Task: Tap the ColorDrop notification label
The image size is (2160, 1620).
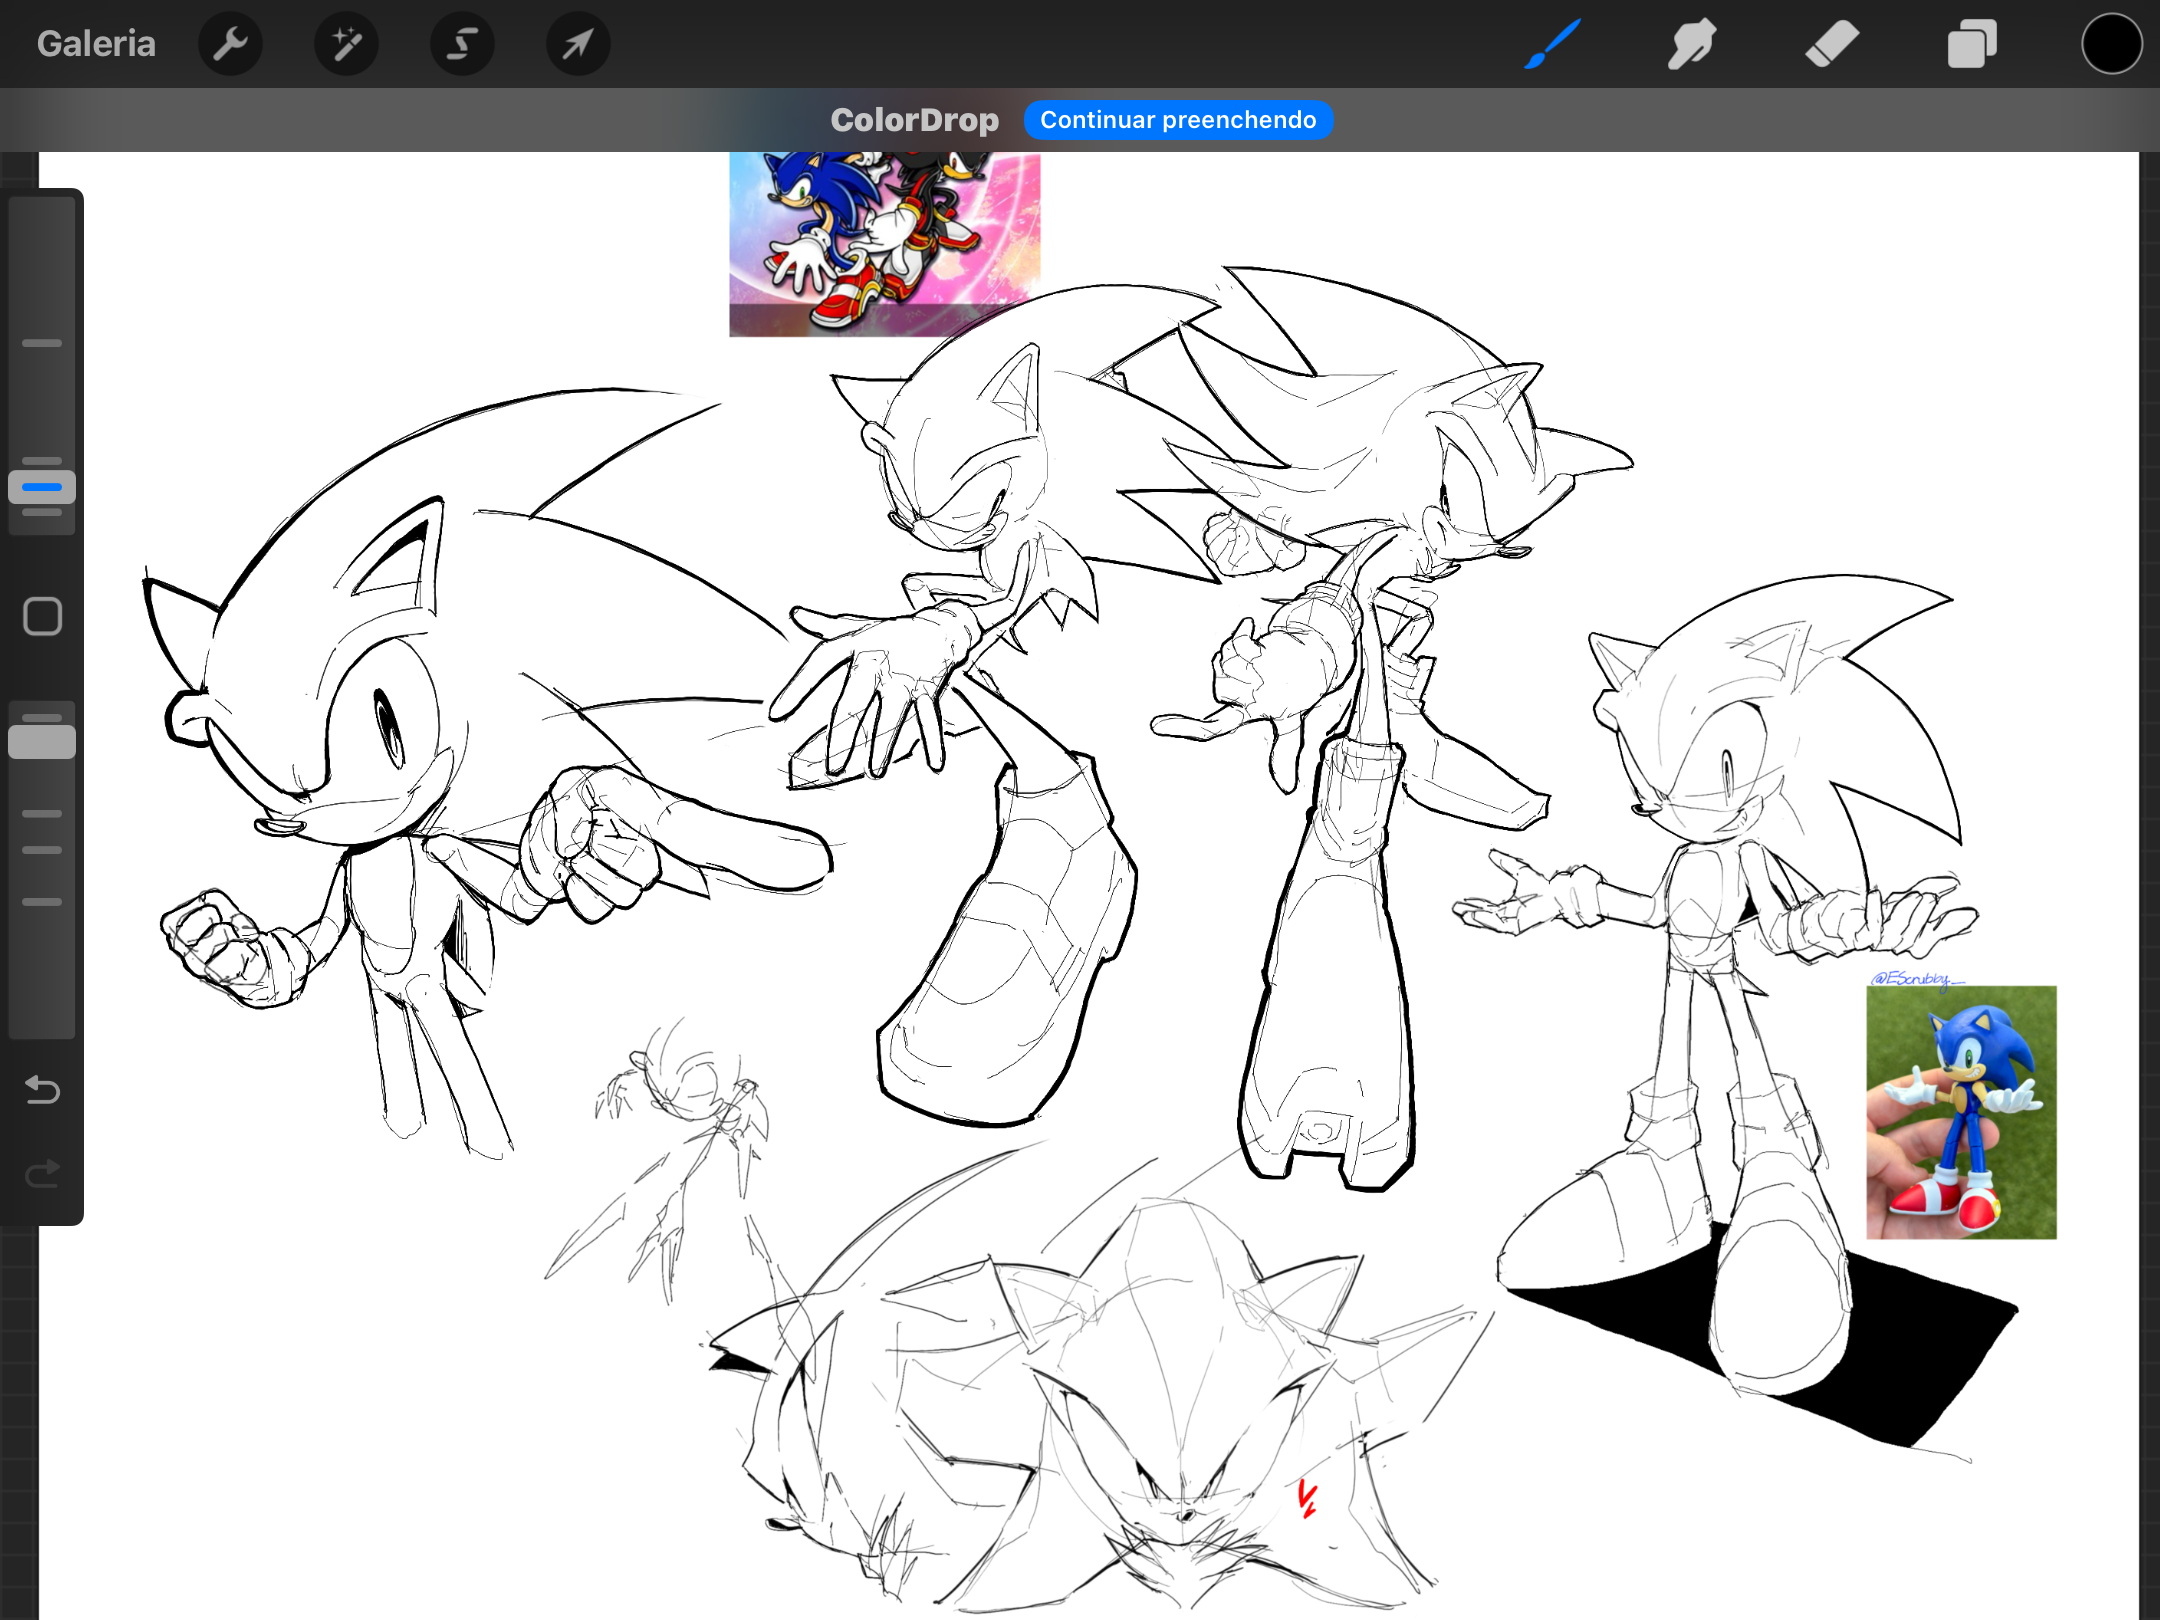Action: [914, 120]
